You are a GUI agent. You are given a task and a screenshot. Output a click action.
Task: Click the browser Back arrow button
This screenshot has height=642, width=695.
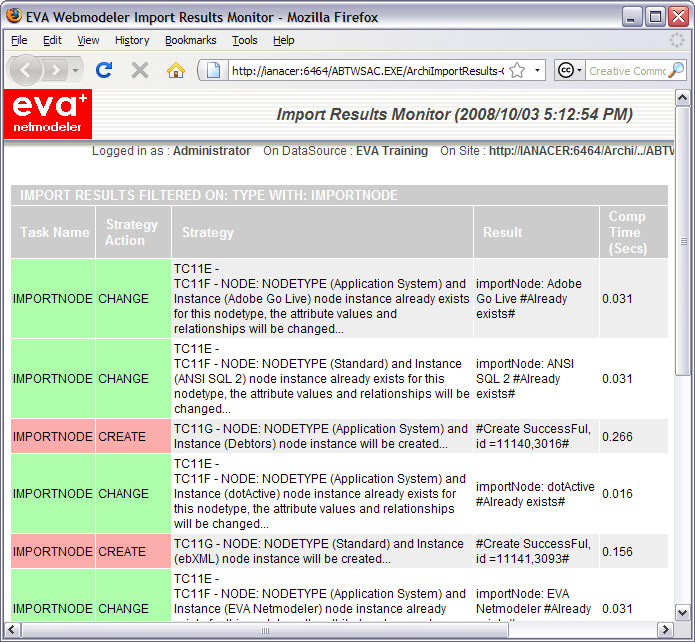pyautogui.click(x=27, y=70)
